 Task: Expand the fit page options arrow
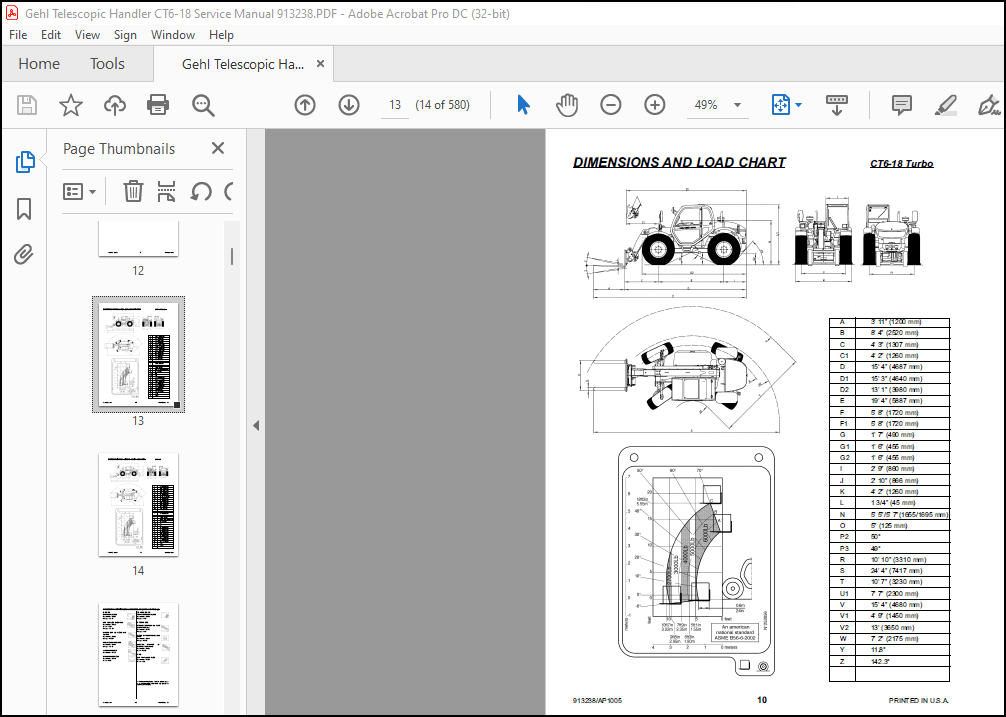[798, 105]
